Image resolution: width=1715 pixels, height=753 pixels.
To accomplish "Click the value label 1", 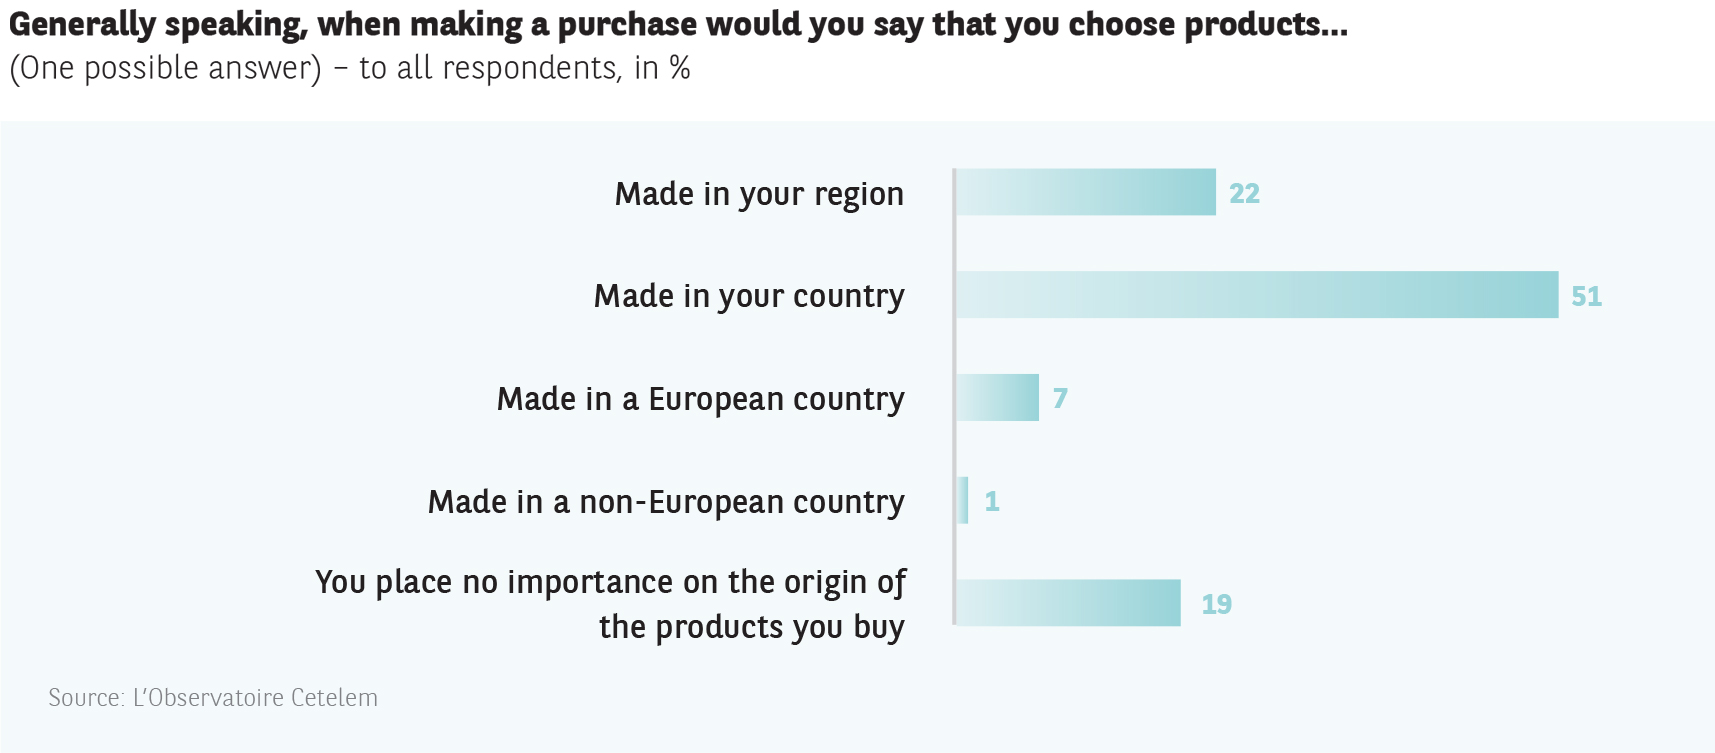I will pos(991,501).
